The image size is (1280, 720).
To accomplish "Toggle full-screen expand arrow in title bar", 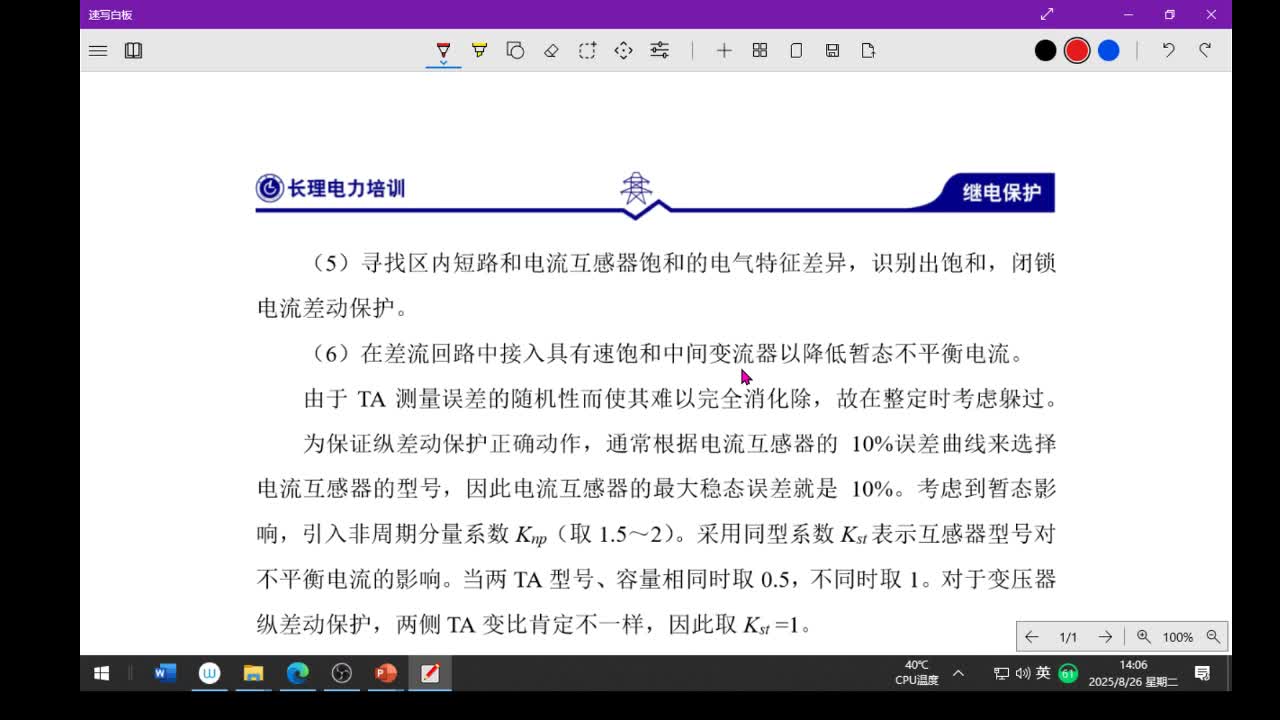I will tap(1047, 14).
